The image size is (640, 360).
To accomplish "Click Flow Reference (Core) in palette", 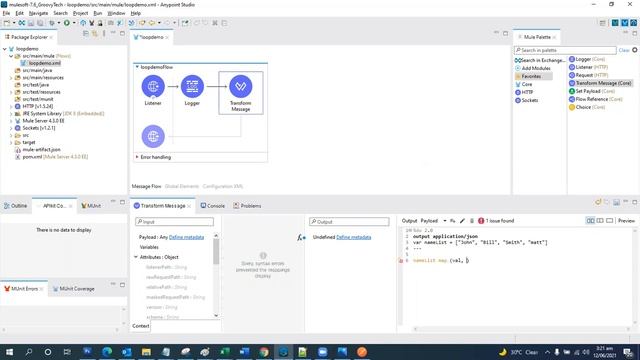I will pyautogui.click(x=596, y=99).
